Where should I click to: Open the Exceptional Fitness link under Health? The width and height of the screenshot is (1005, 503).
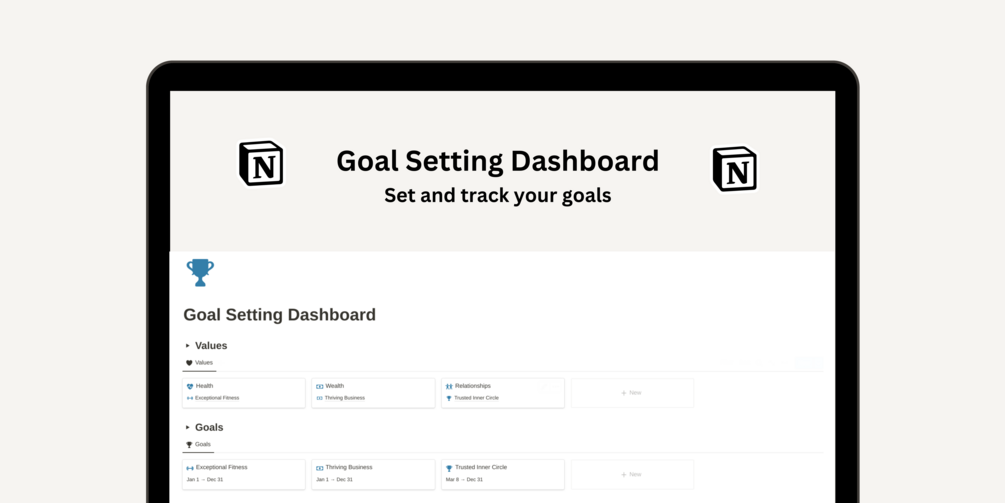[x=217, y=398]
